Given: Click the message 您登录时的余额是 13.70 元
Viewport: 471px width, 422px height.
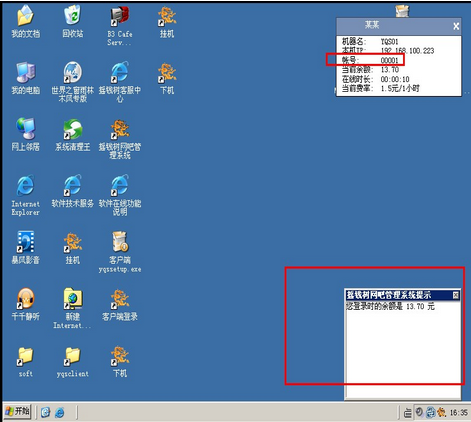Looking at the screenshot, I should click(x=390, y=306).
